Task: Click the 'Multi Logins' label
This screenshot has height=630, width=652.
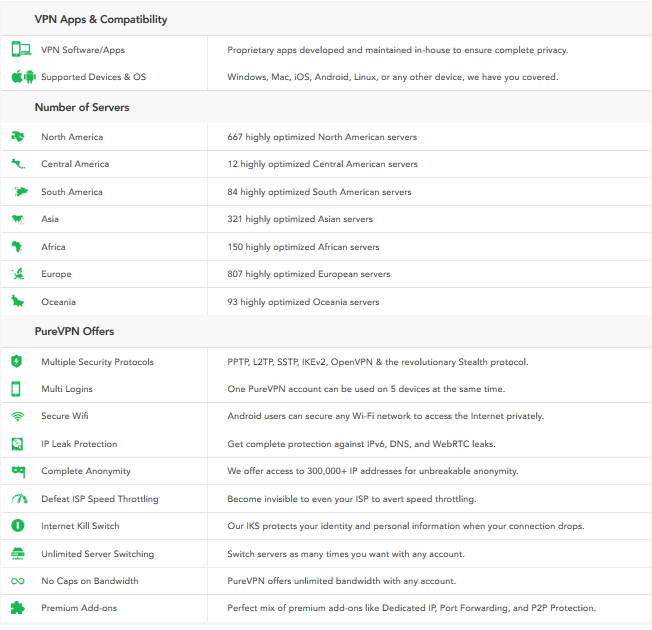Action: coord(67,389)
